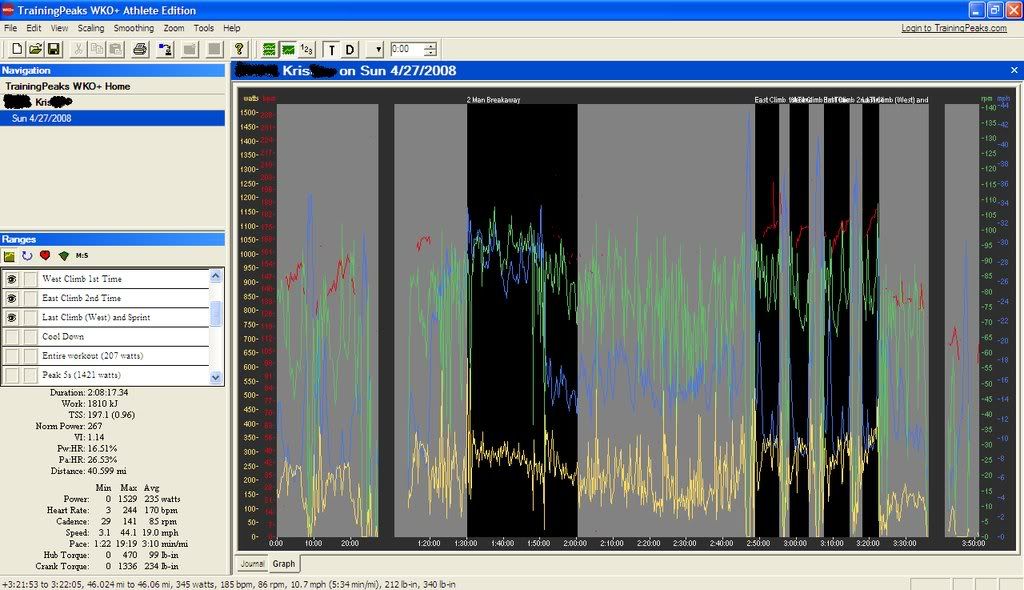This screenshot has height=590, width=1024.
Task: Close the workout graph panel
Action: coord(1014,70)
